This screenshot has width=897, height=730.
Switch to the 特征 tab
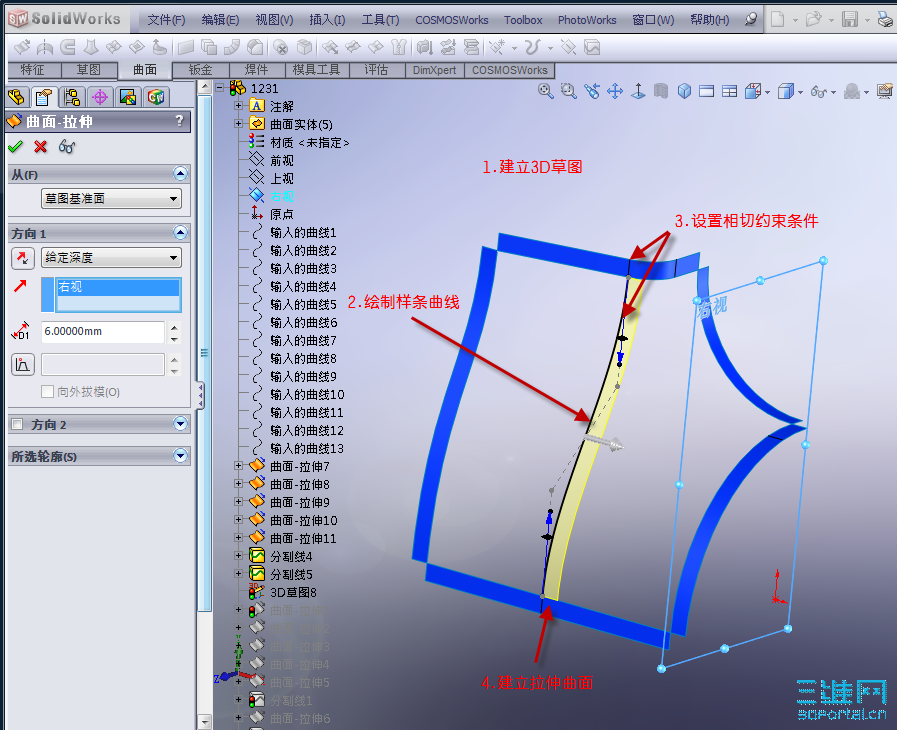point(33,70)
